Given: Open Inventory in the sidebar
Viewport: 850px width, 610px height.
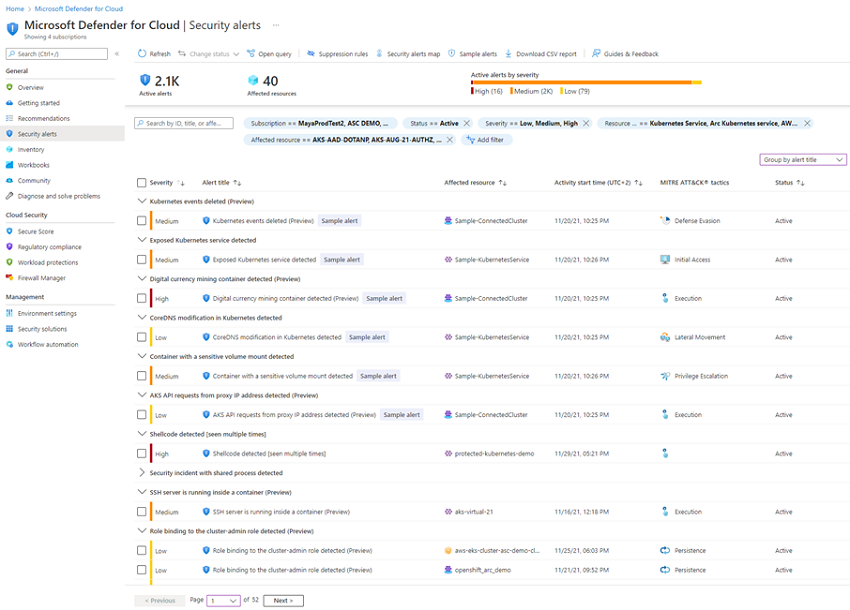Looking at the screenshot, I should [x=31, y=150].
